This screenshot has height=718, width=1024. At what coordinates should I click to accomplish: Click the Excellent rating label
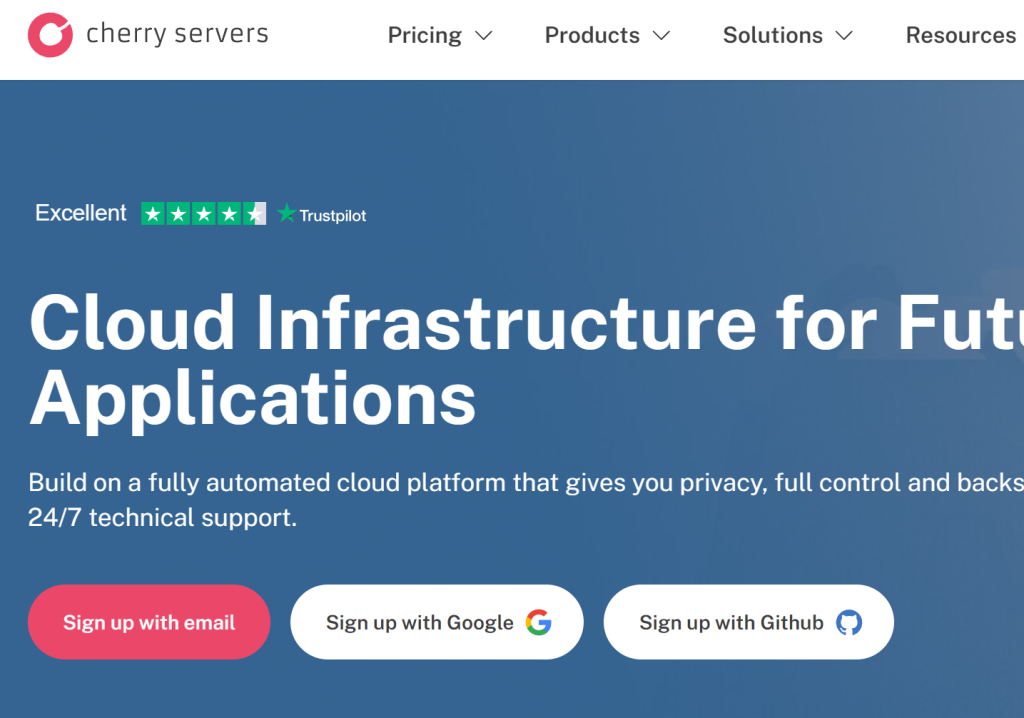tap(80, 213)
